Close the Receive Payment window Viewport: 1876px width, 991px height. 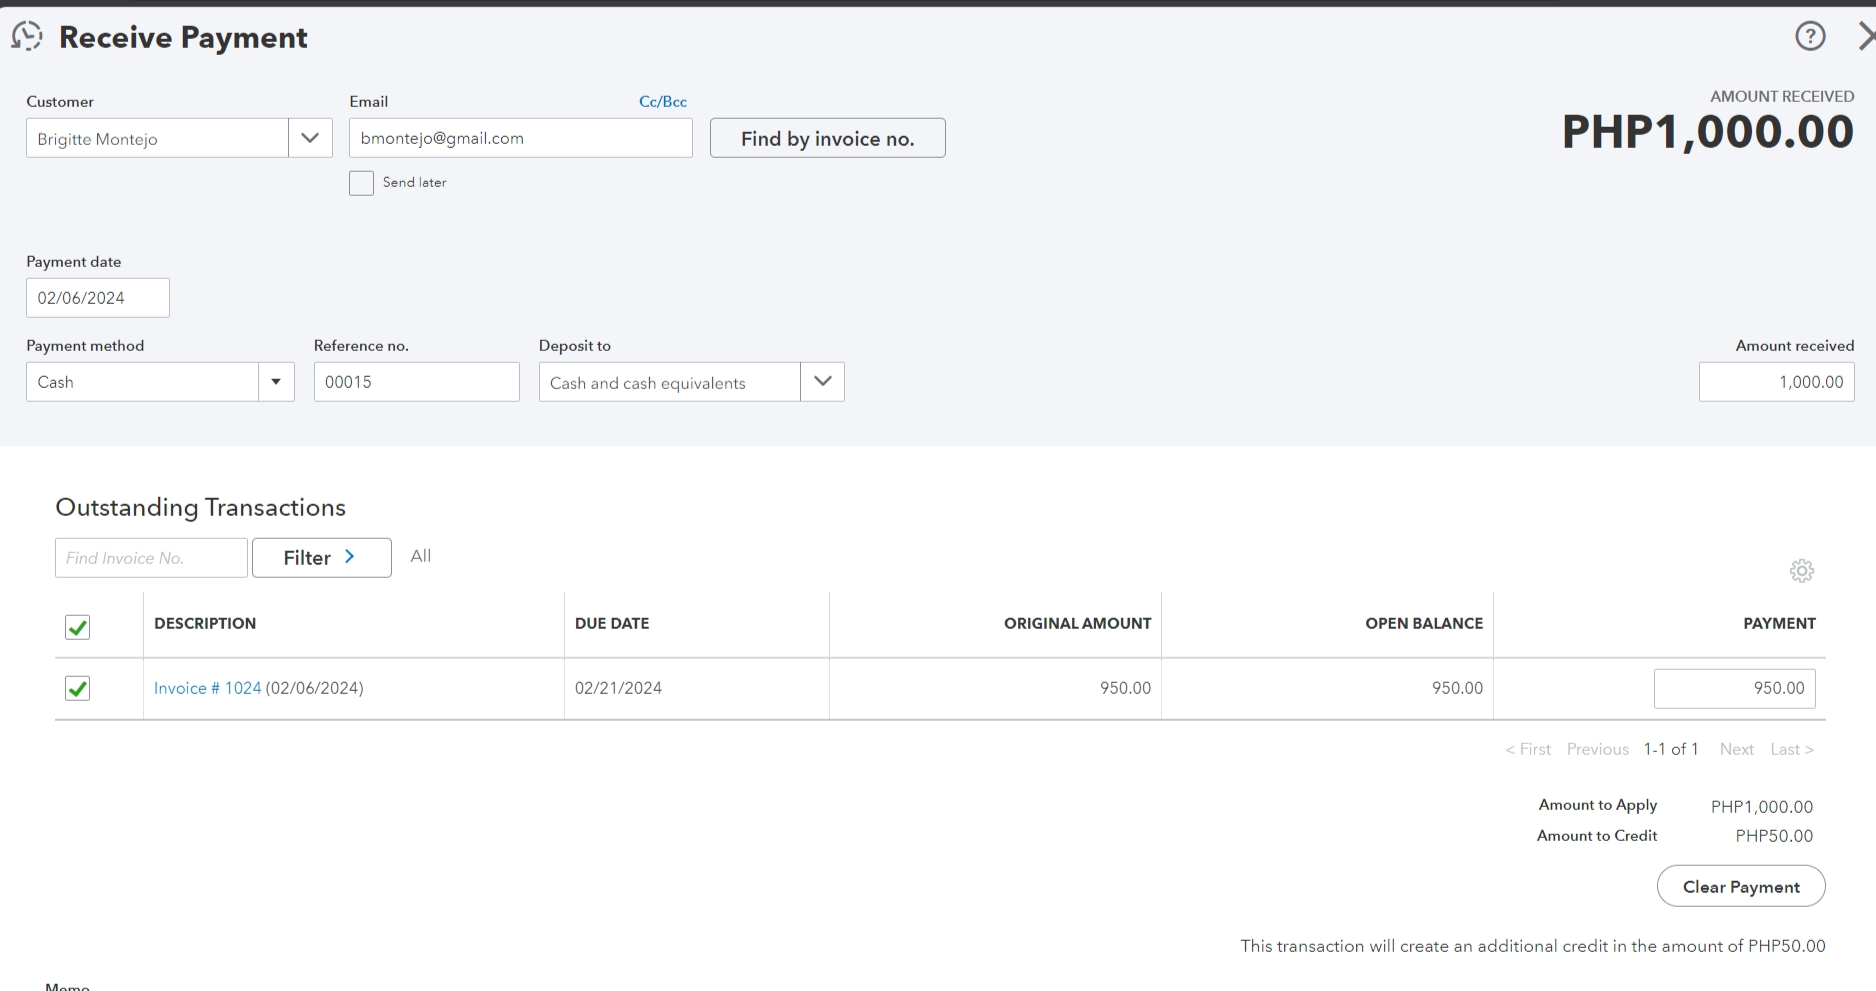[1866, 37]
